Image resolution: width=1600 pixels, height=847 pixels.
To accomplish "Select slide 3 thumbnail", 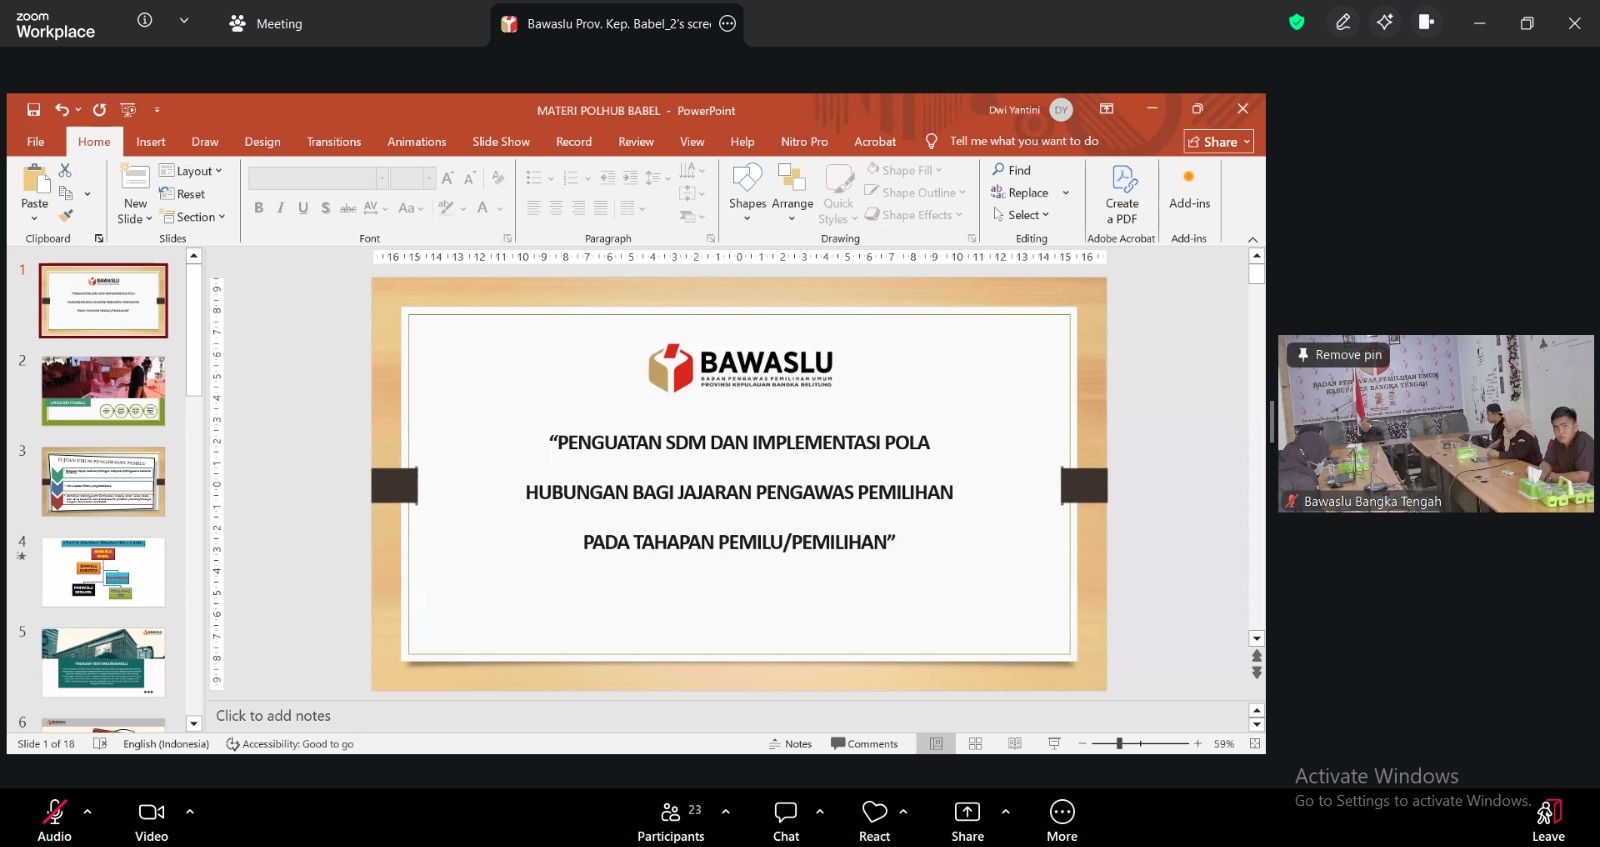I will [x=103, y=481].
